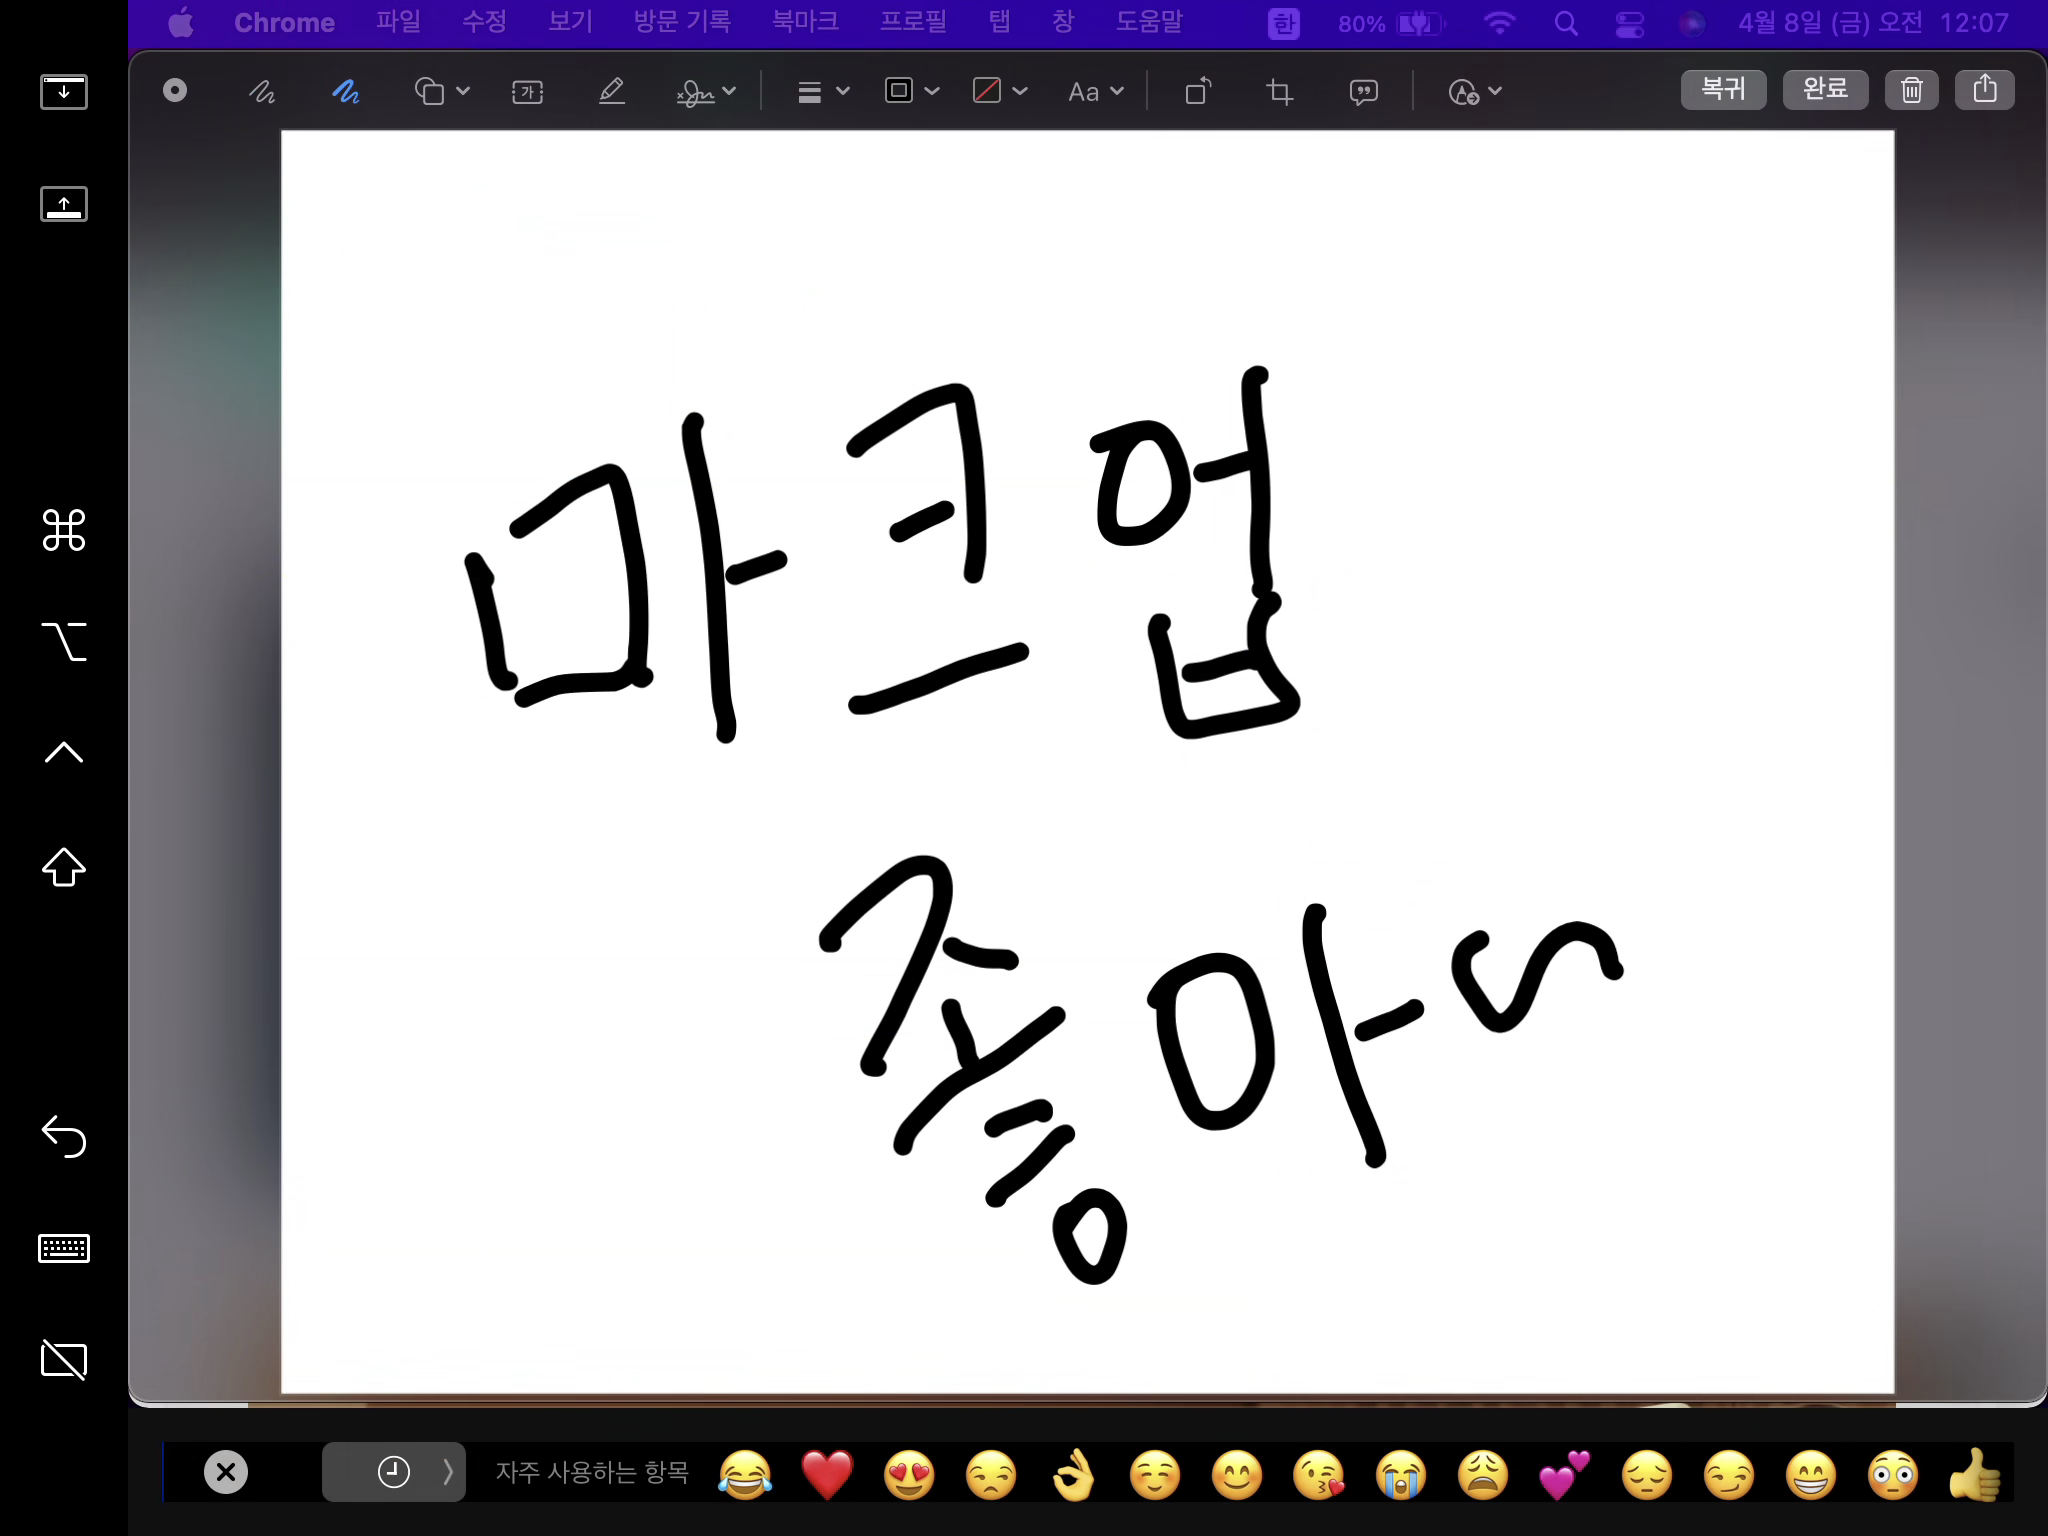2048x1536 pixels.
Task: Open the 보기 menu
Action: pos(570,22)
